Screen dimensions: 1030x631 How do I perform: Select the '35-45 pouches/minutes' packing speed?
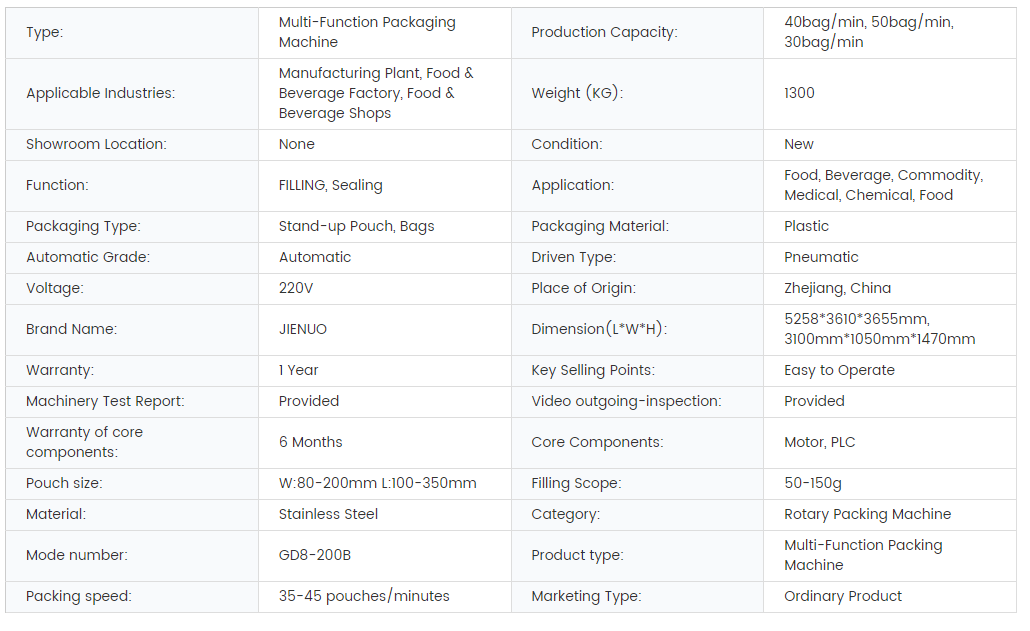coord(364,596)
